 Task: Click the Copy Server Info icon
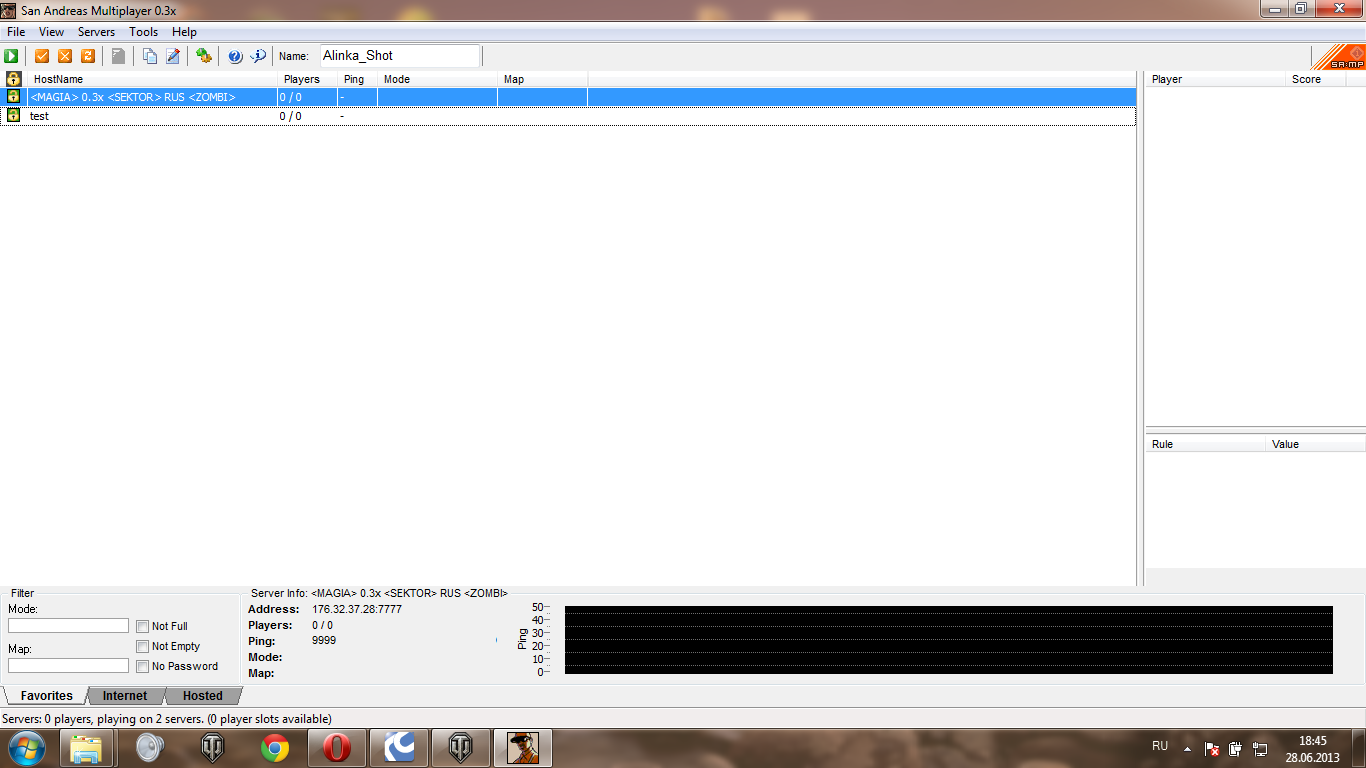[x=150, y=56]
